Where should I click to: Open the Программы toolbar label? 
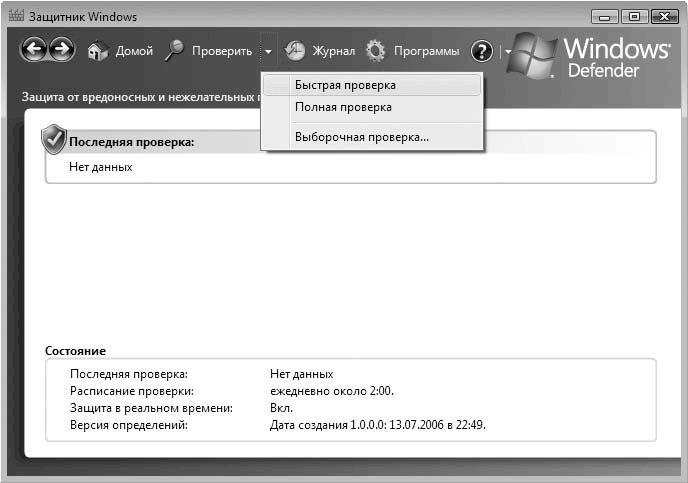426,51
